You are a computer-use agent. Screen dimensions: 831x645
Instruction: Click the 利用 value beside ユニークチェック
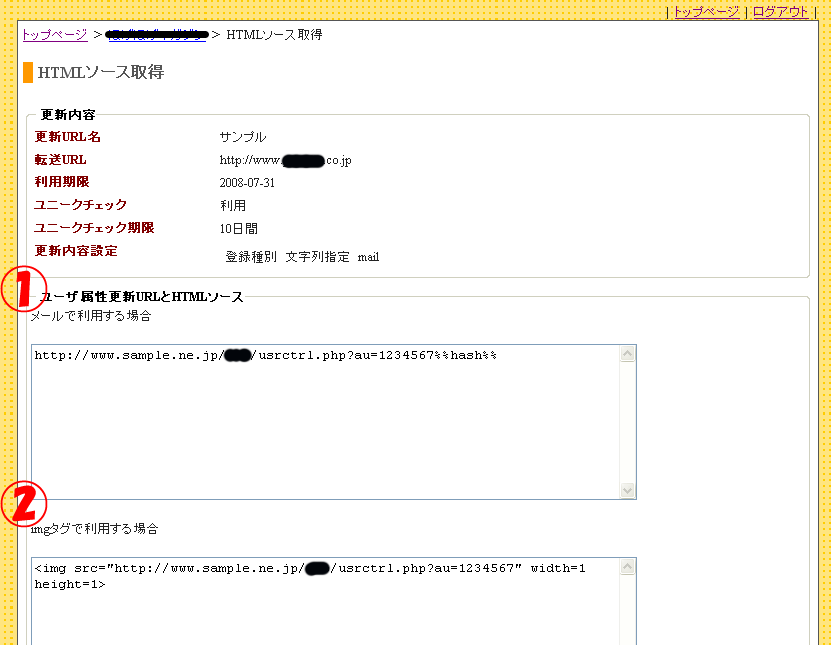click(x=233, y=206)
